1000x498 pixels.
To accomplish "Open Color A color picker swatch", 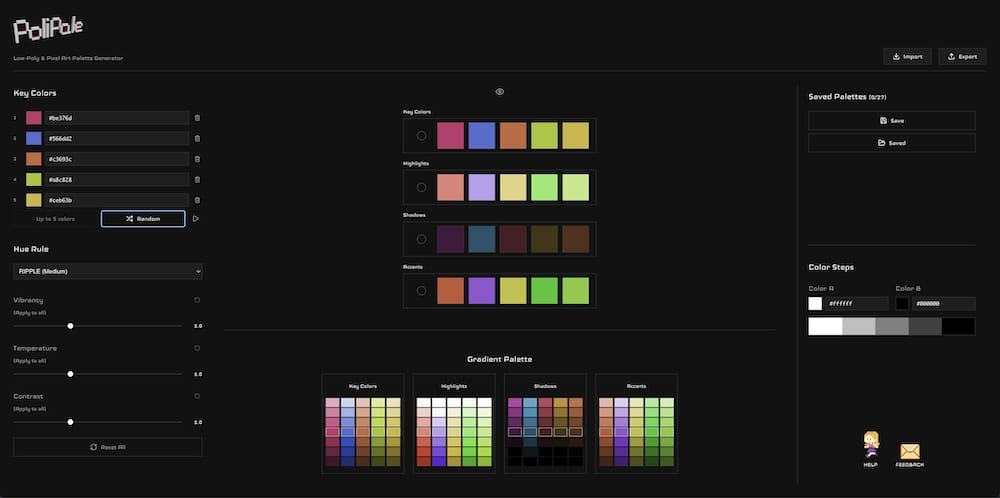I will 815,303.
